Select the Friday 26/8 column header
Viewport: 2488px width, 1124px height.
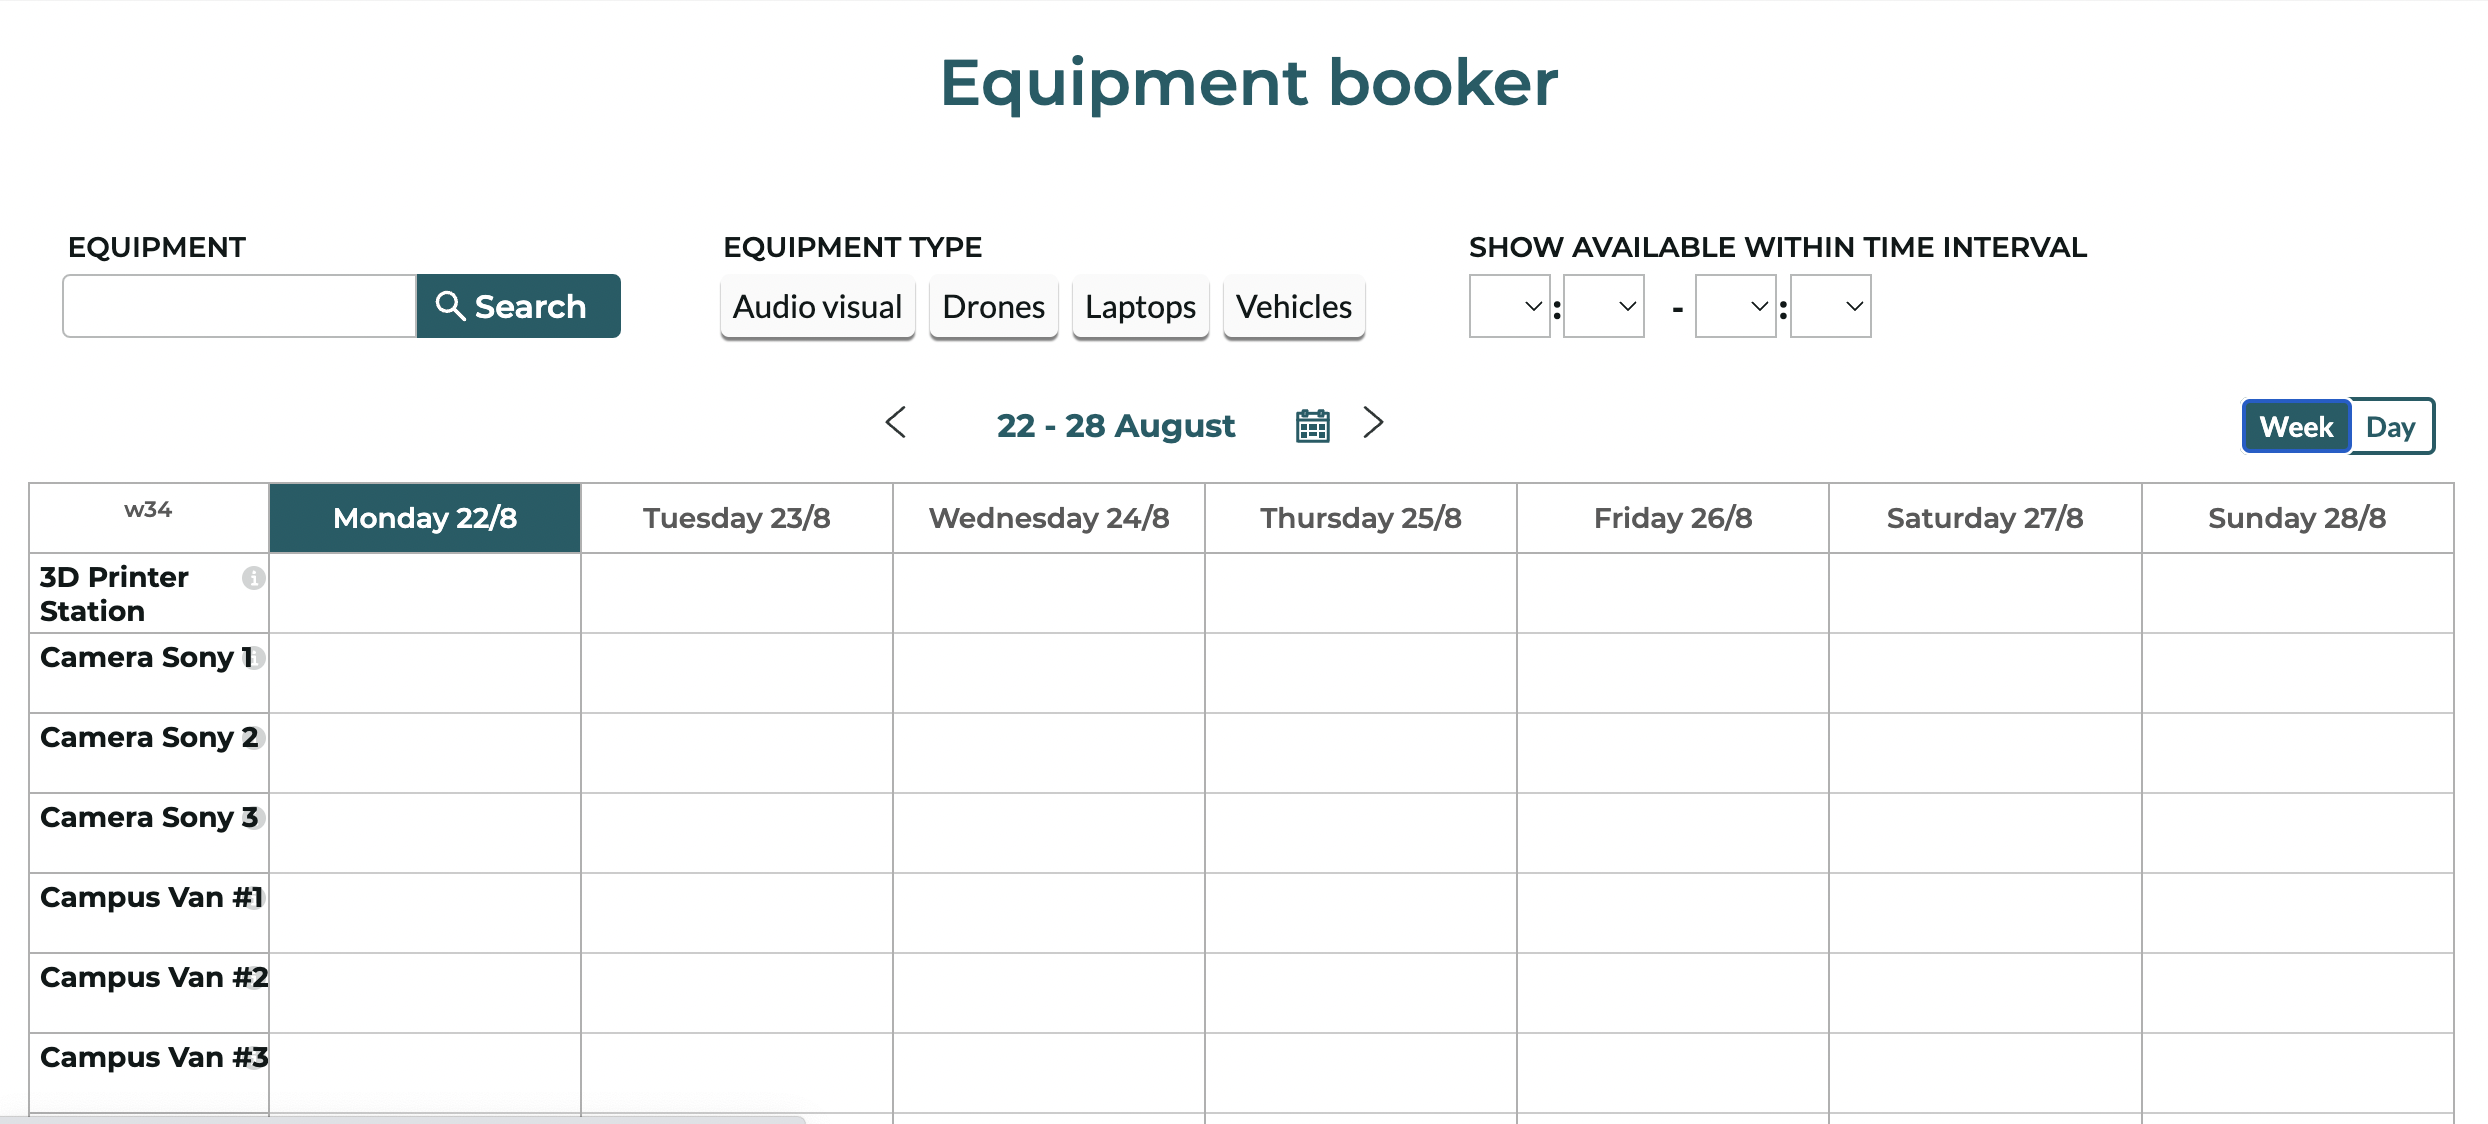tap(1673, 518)
